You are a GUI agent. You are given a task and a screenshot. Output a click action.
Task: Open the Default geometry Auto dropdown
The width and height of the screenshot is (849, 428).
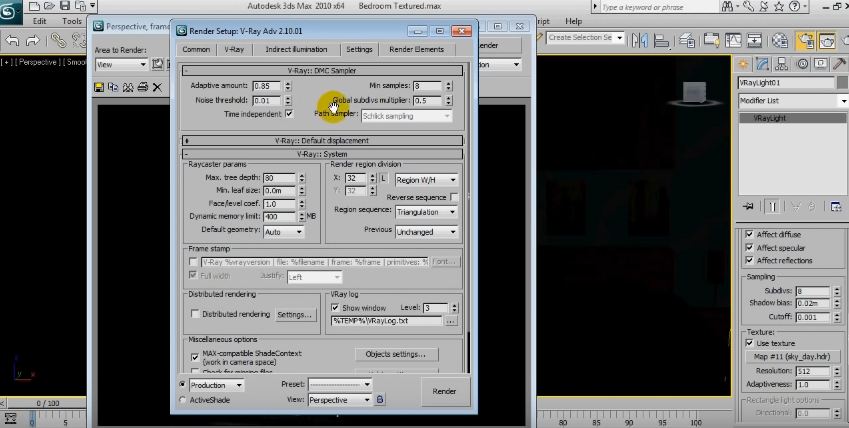tap(284, 231)
